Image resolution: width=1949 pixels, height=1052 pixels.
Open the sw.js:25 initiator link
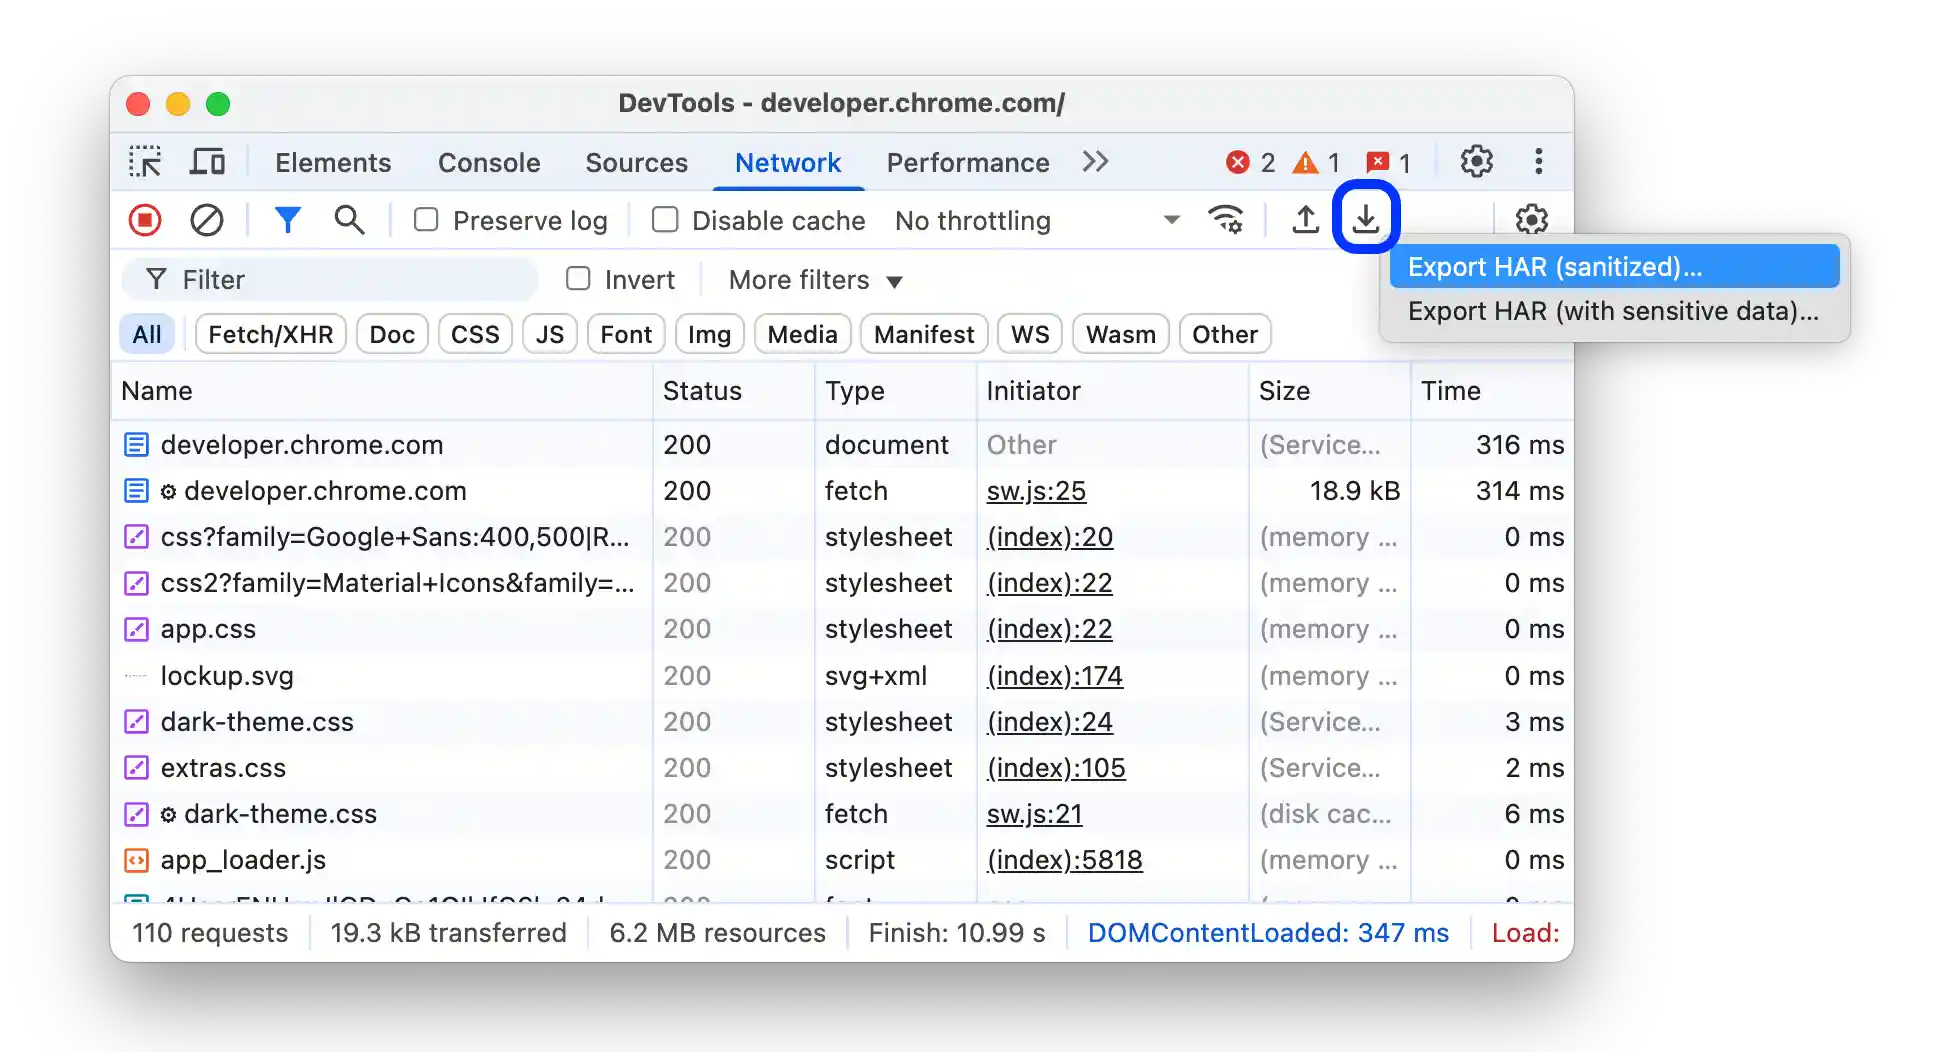pyautogui.click(x=1036, y=491)
